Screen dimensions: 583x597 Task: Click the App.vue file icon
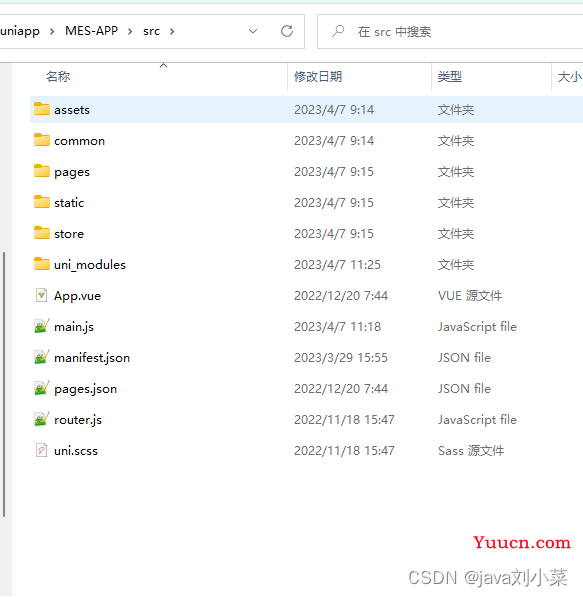41,295
